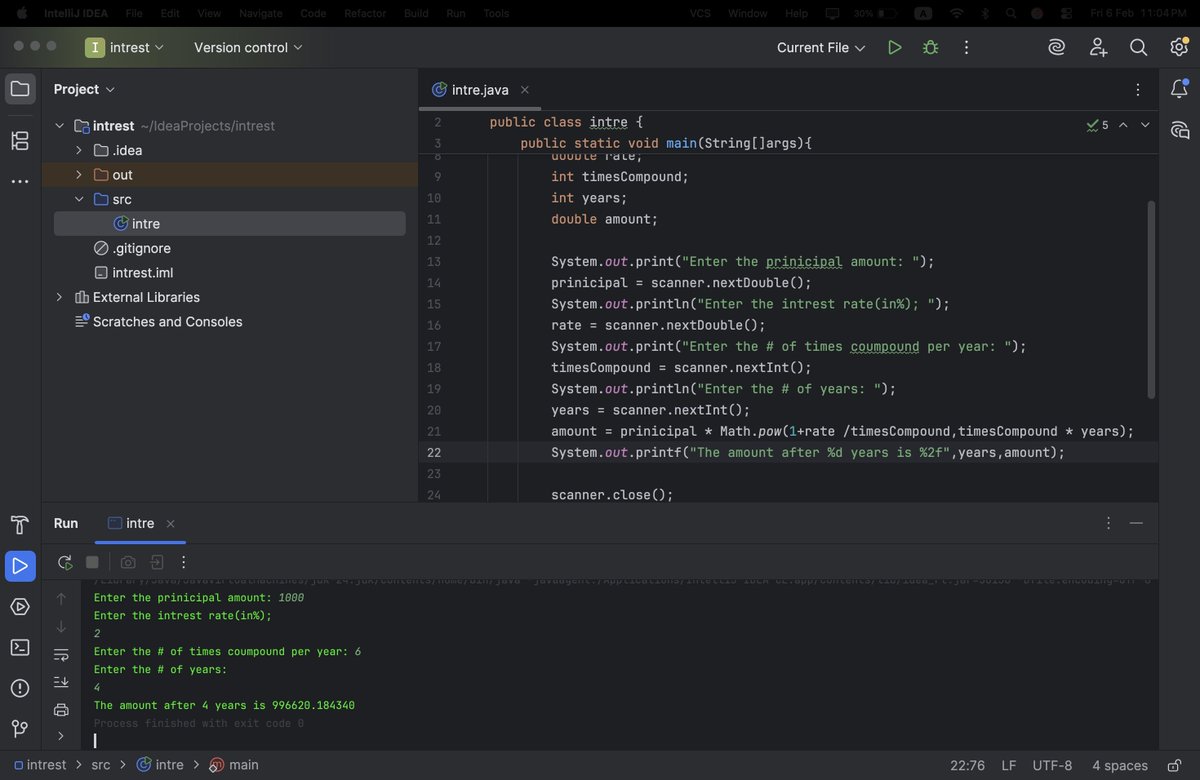The image size is (1200, 780).
Task: Collapse the src folder
Action: [79, 199]
